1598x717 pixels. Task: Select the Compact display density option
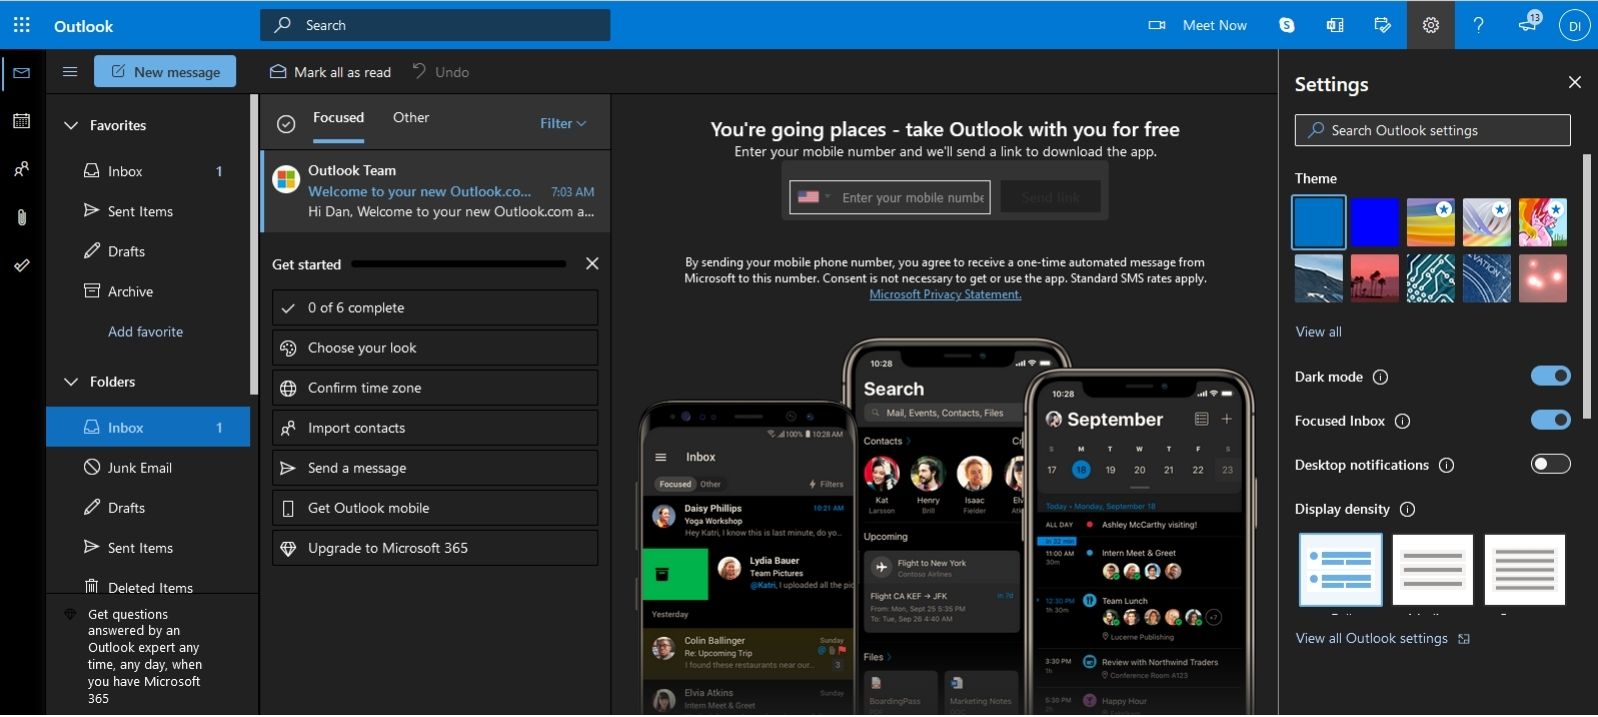coord(1525,569)
